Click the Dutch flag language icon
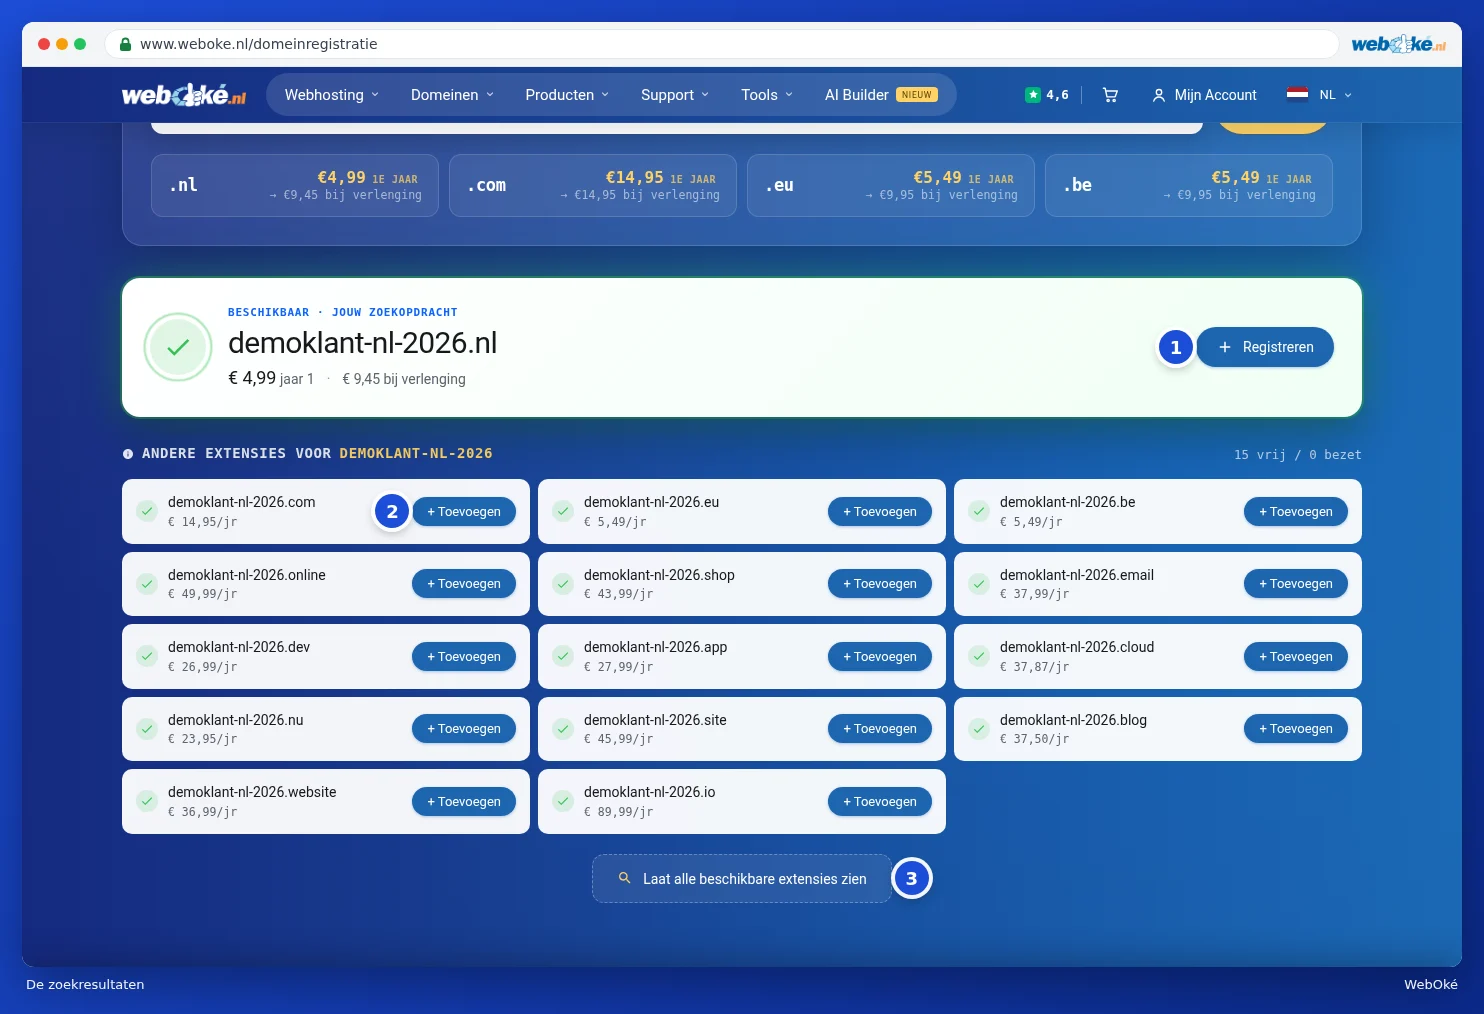 pos(1297,95)
